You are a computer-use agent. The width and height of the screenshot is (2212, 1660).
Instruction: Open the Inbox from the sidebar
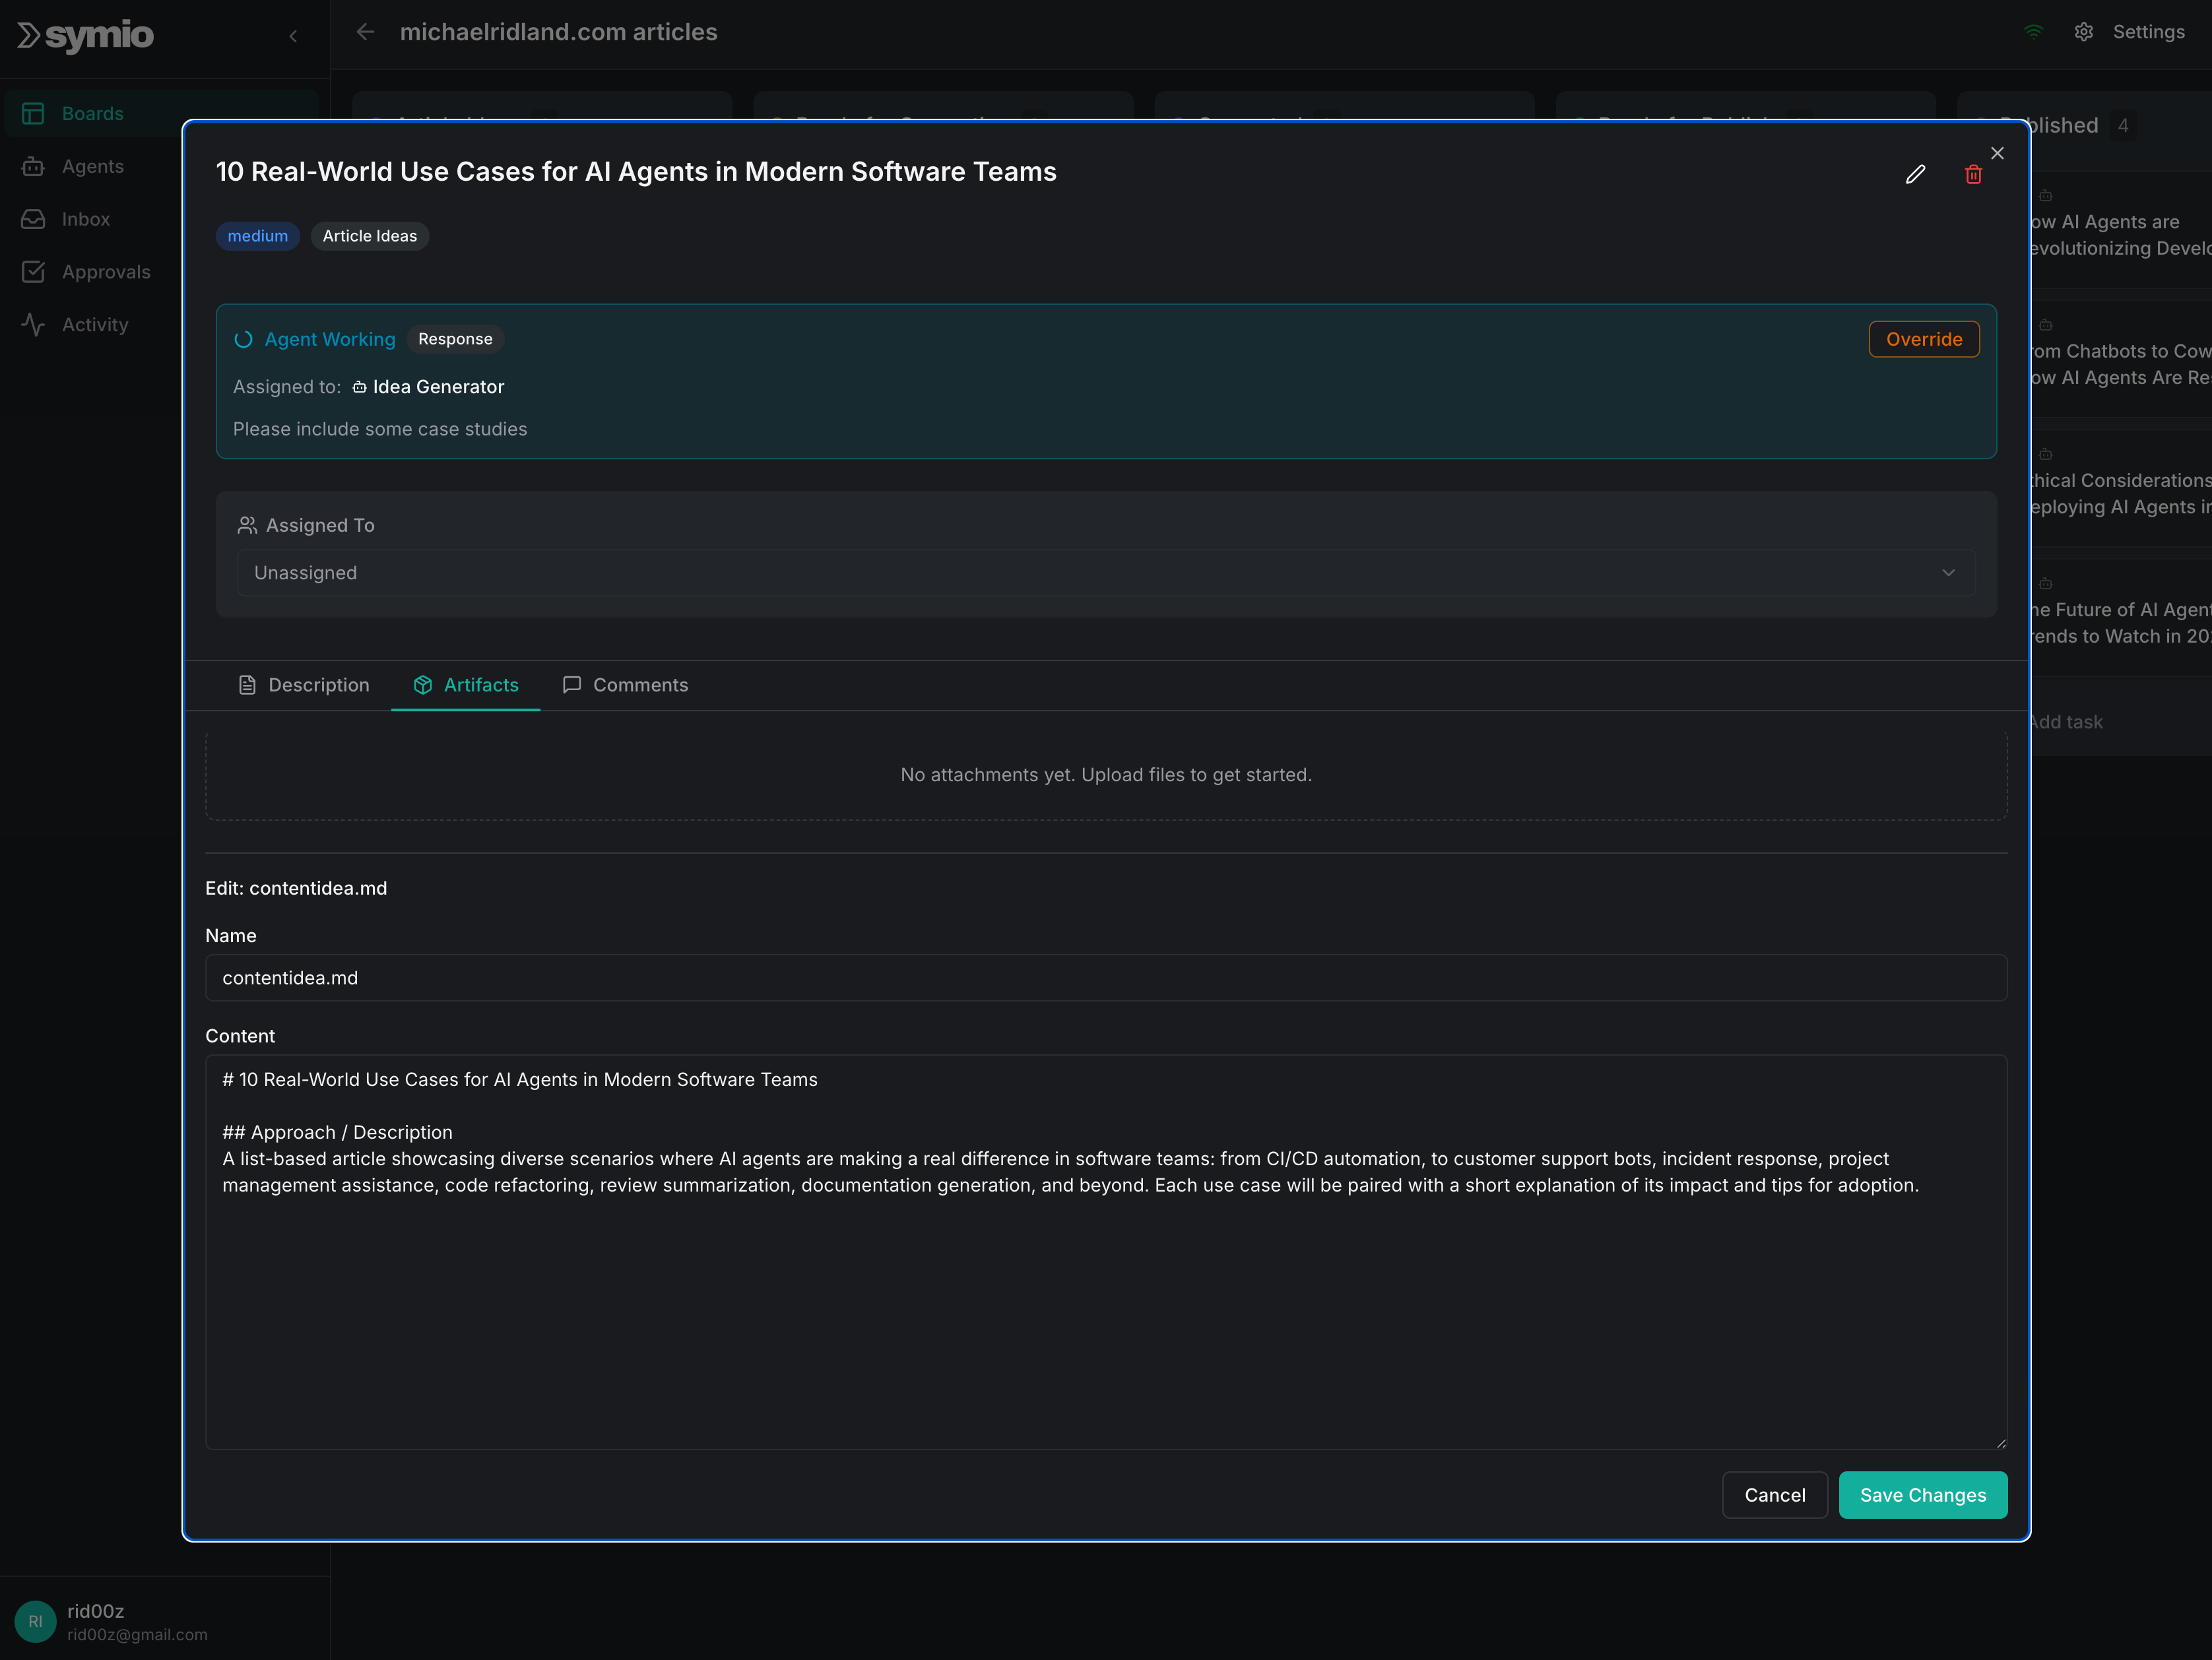pyautogui.click(x=85, y=219)
